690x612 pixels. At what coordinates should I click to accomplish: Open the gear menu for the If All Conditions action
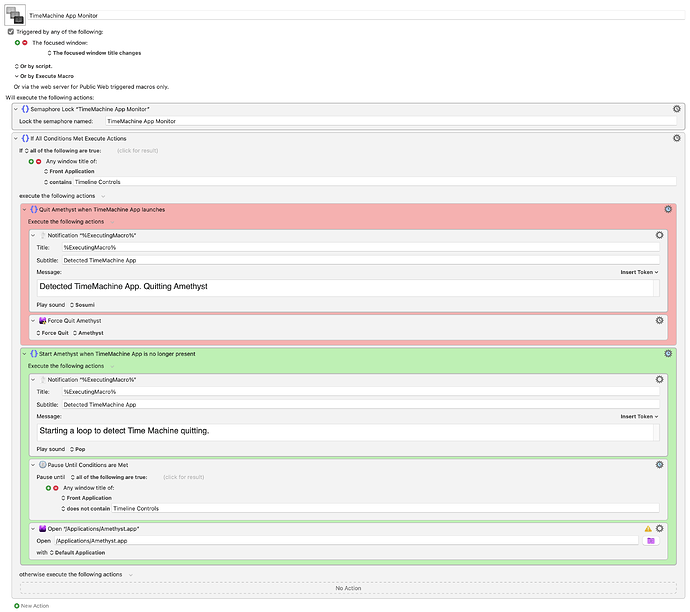676,138
